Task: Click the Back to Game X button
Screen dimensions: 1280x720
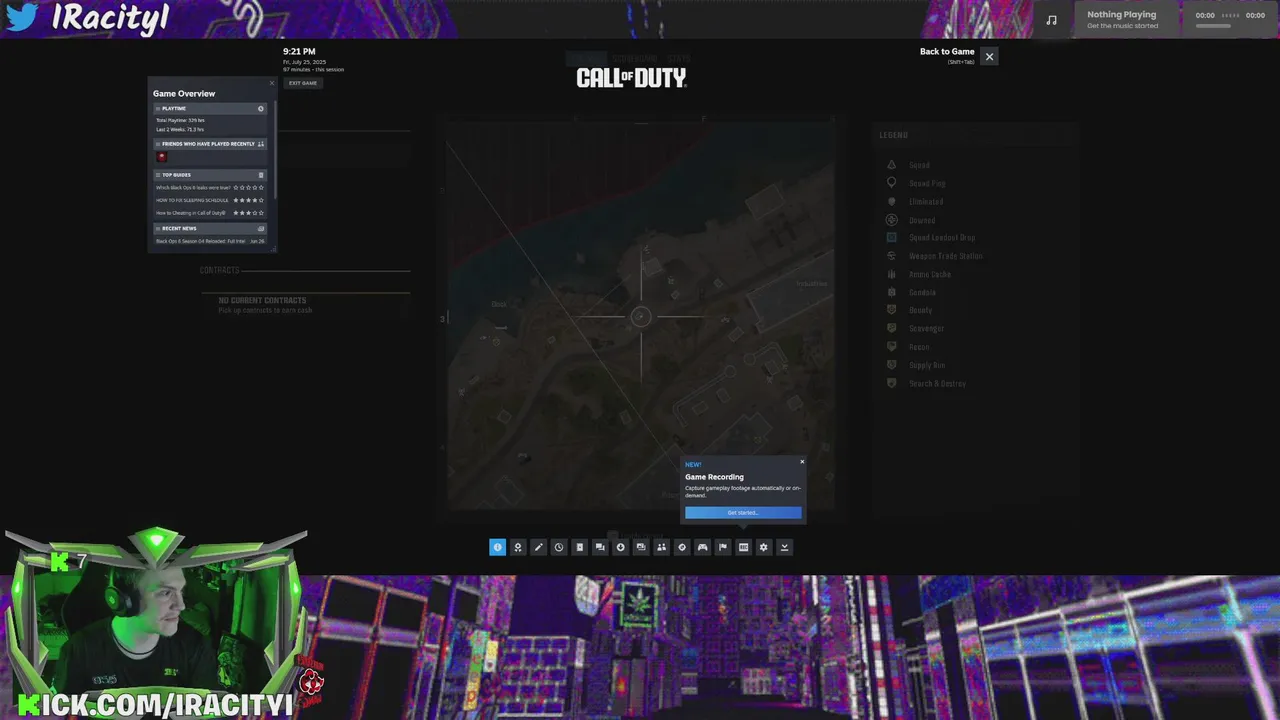Action: (989, 56)
